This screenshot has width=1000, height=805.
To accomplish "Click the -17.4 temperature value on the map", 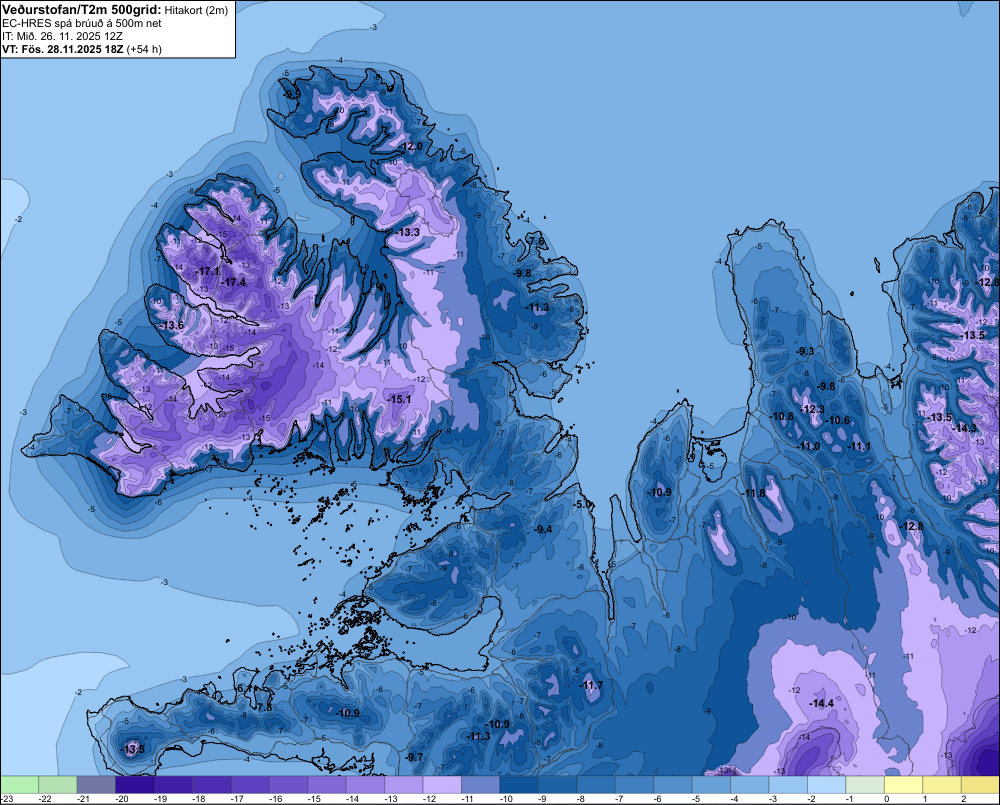I will (x=233, y=282).
